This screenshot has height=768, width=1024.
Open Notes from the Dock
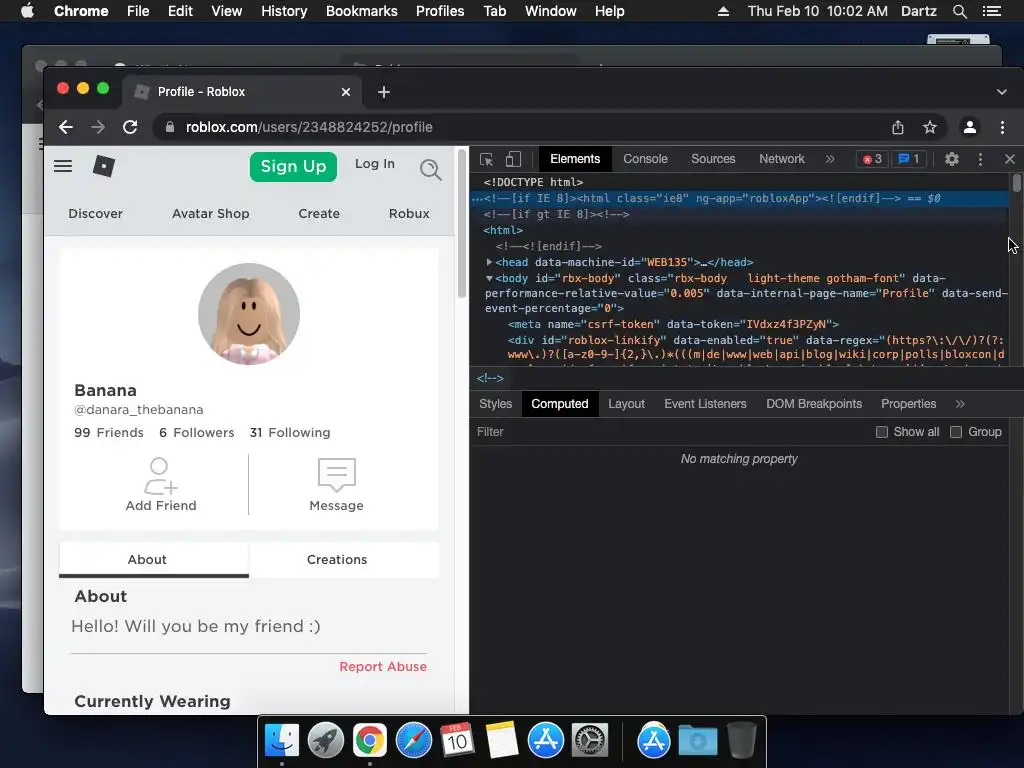coord(502,740)
